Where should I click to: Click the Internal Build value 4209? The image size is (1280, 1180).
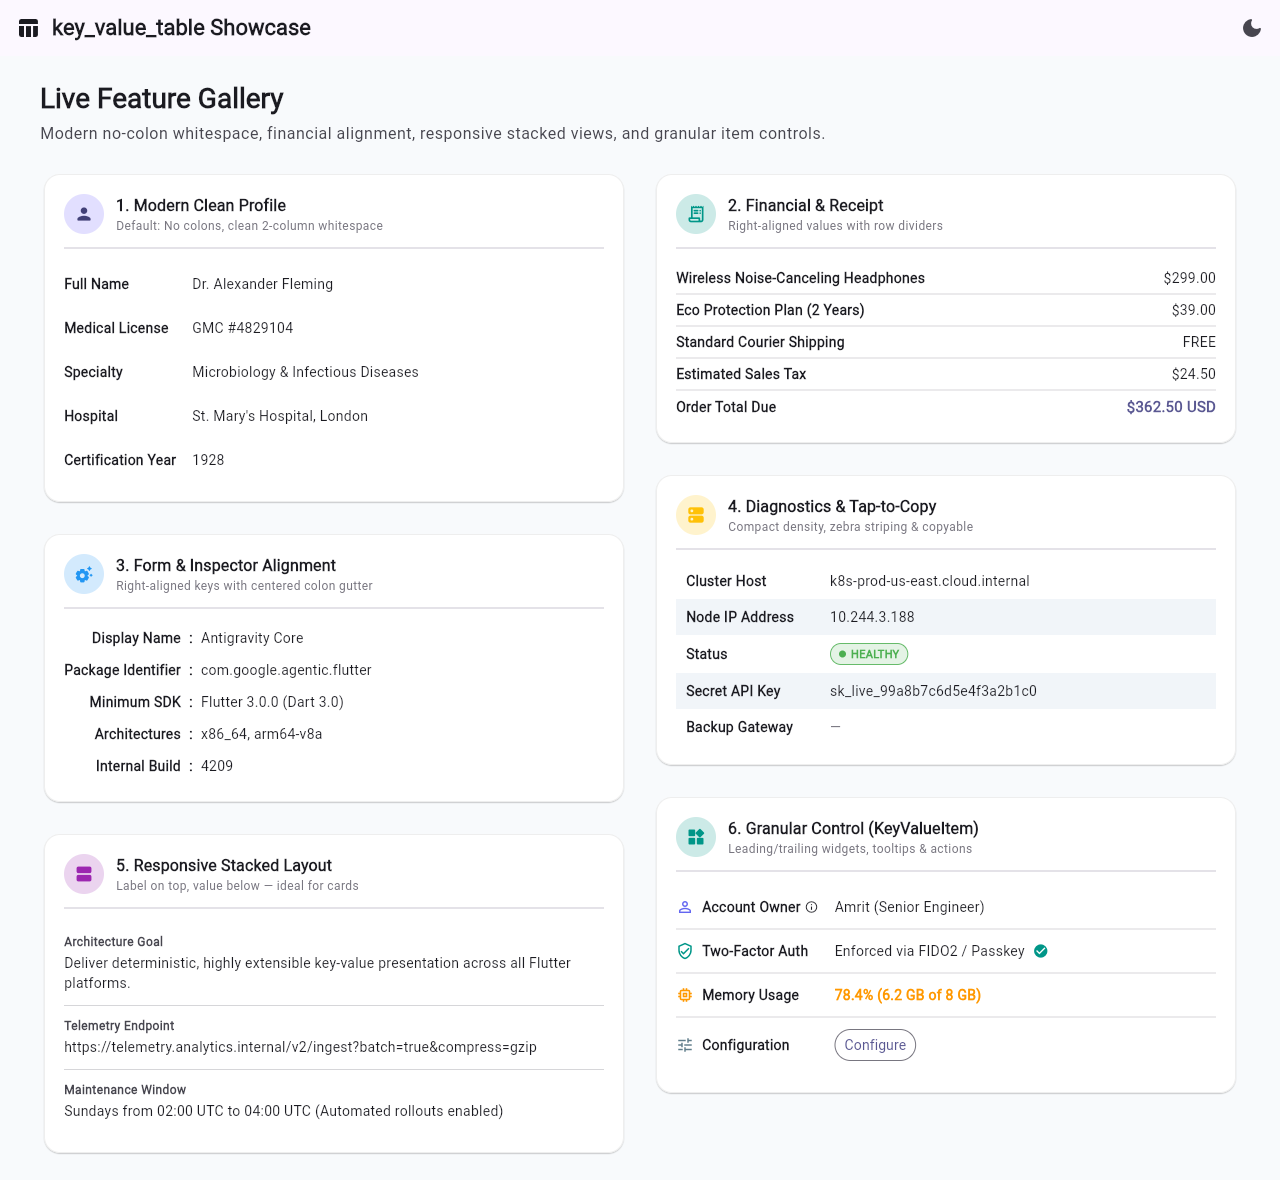click(x=217, y=766)
